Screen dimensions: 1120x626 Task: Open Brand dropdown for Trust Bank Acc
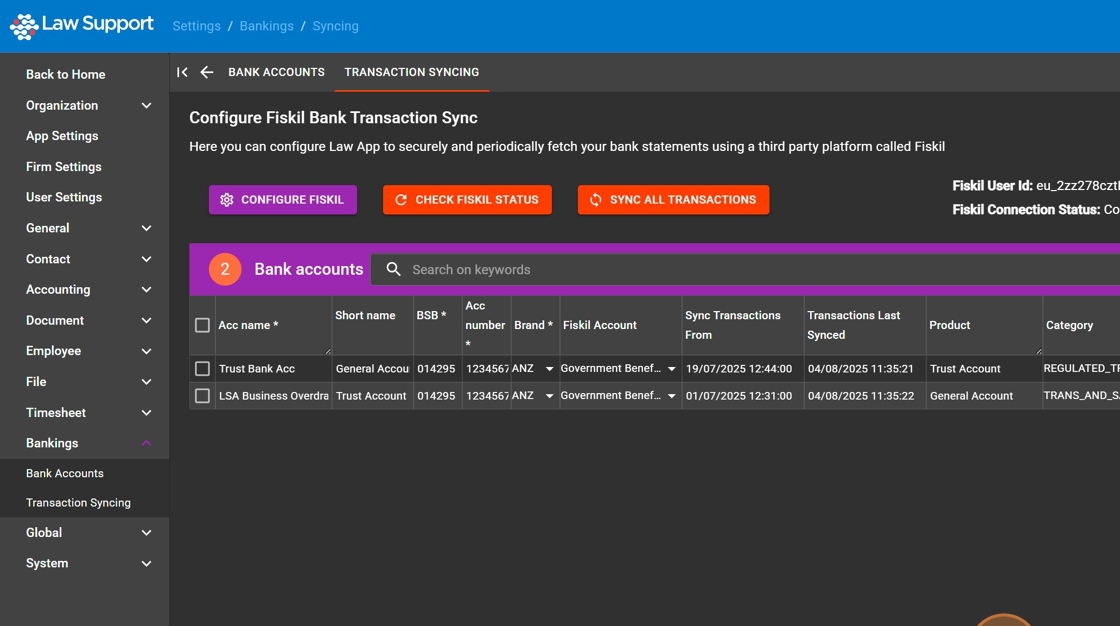coord(549,369)
